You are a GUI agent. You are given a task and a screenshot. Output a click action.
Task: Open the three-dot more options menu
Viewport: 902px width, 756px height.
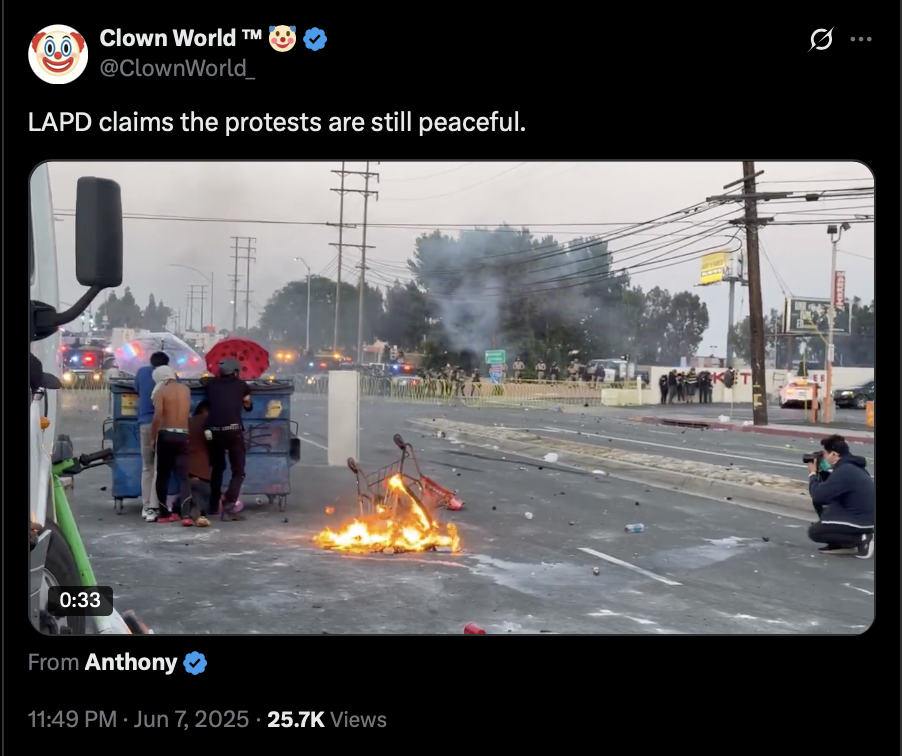tap(861, 39)
